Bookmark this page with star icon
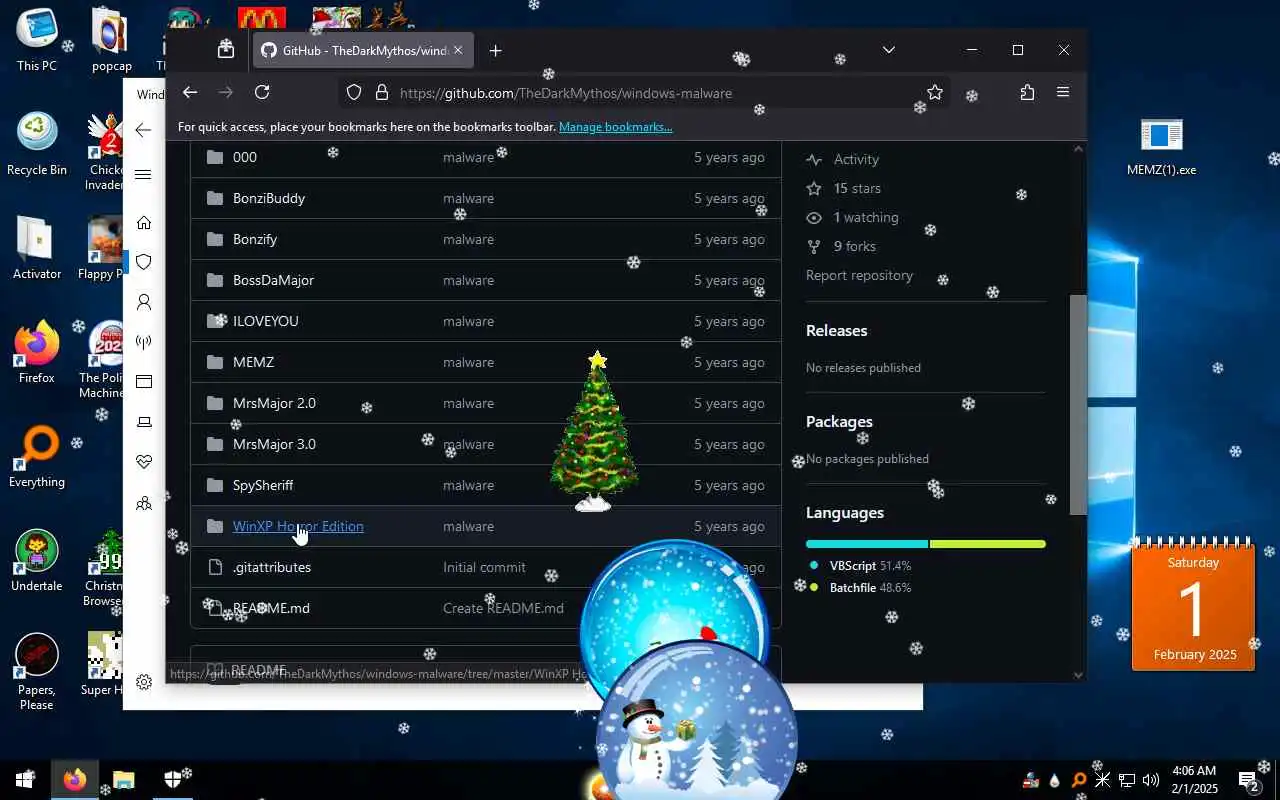This screenshot has width=1280, height=800. tap(935, 92)
